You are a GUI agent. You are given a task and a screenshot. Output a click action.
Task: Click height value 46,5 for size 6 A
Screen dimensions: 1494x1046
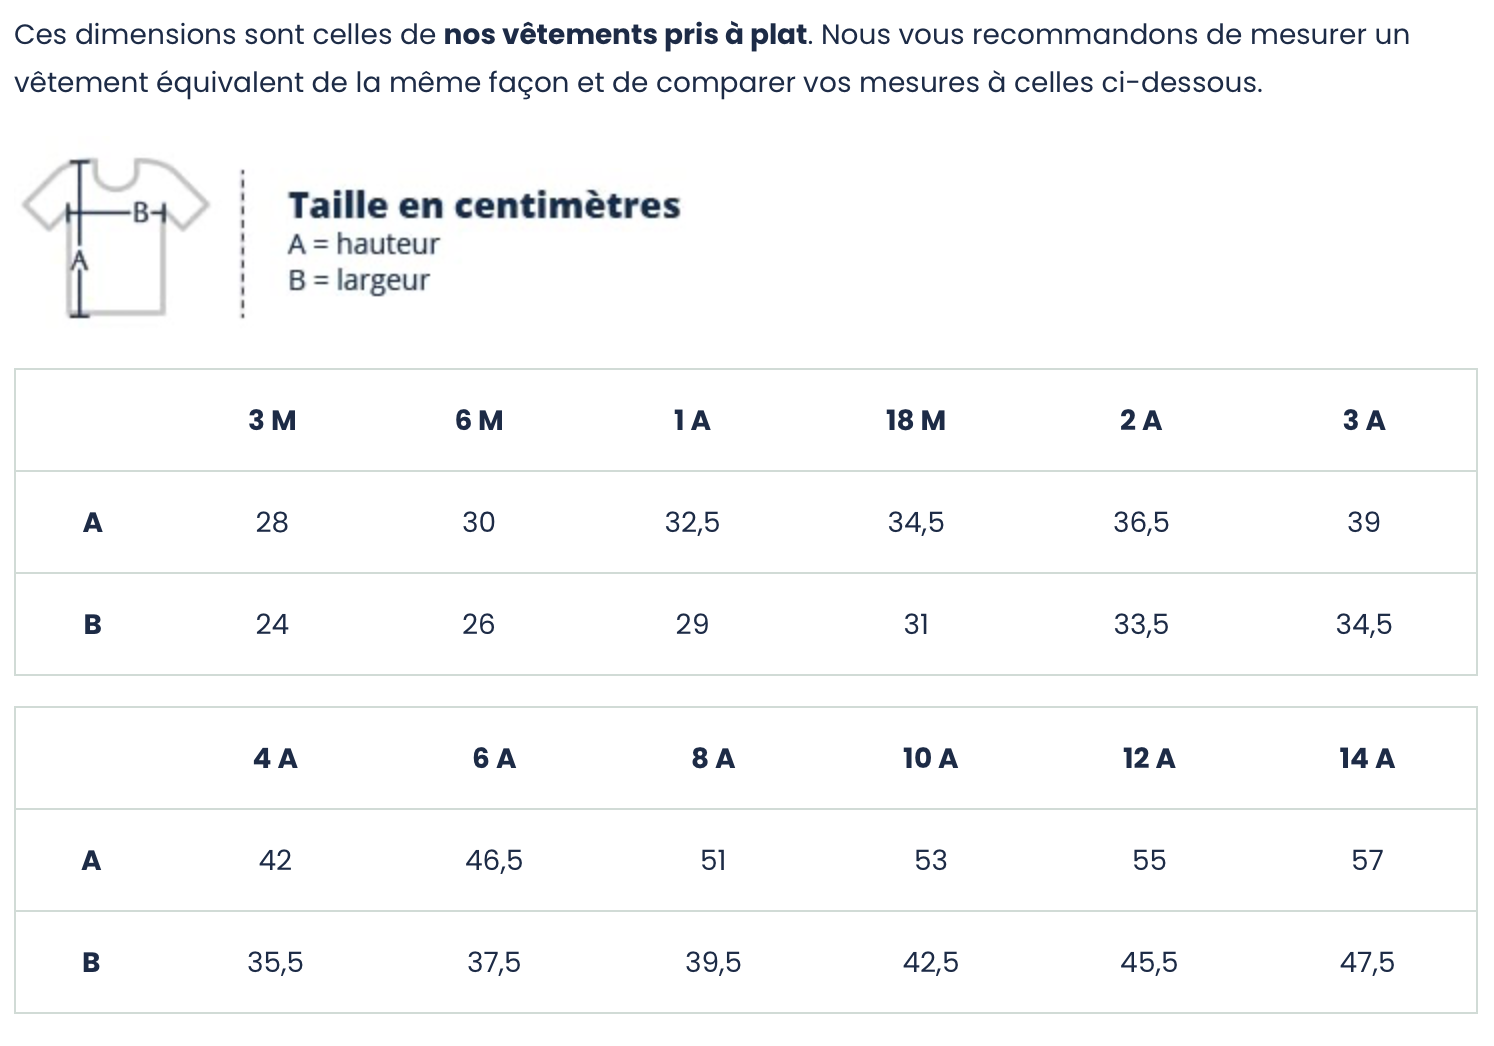point(494,861)
